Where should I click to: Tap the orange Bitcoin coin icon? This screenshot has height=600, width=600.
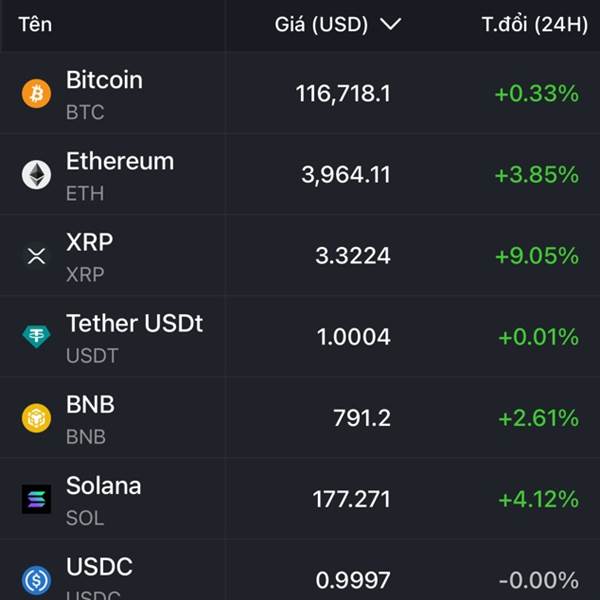(x=36, y=94)
